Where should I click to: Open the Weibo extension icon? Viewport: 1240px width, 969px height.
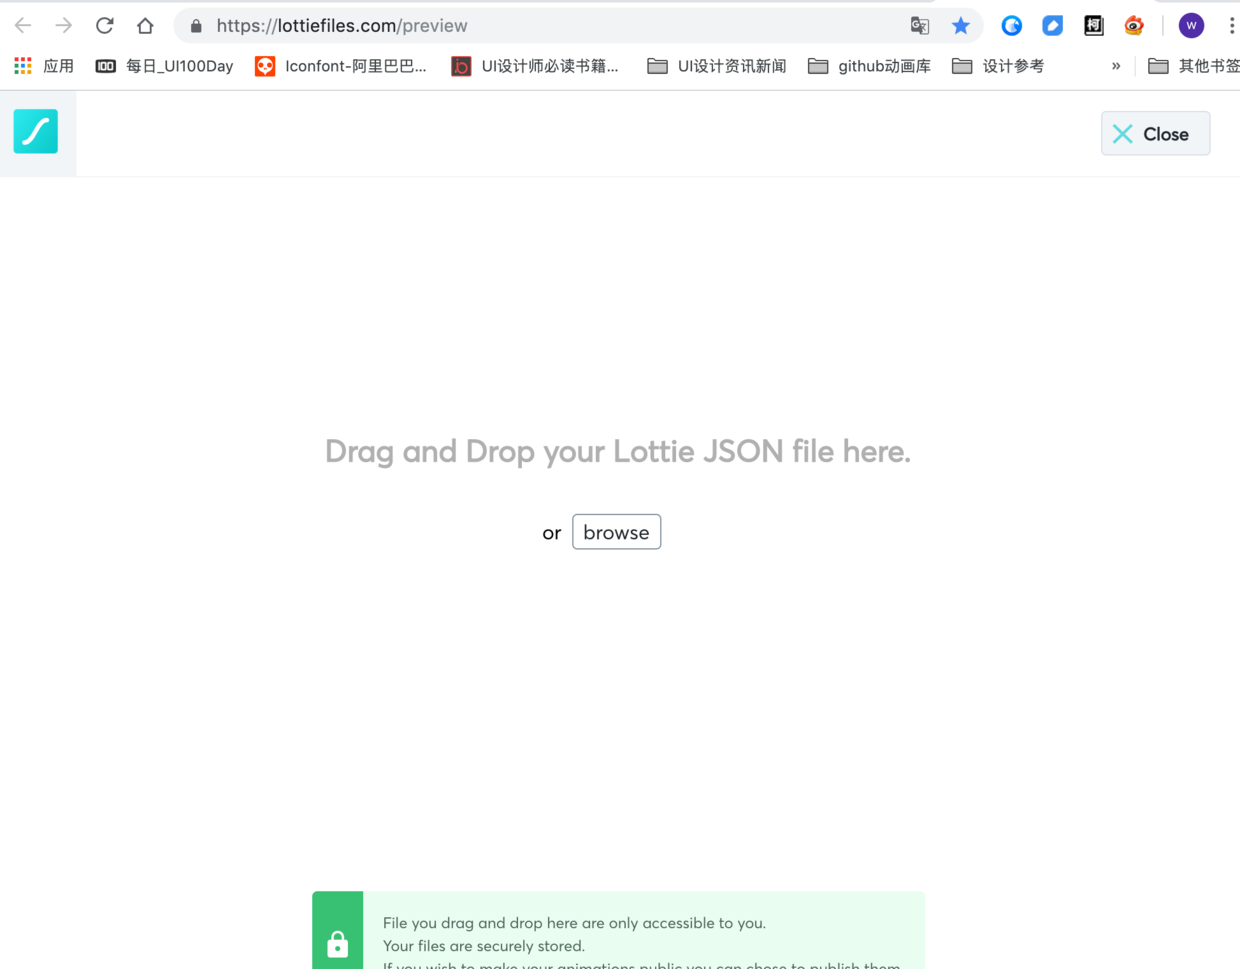1134,25
